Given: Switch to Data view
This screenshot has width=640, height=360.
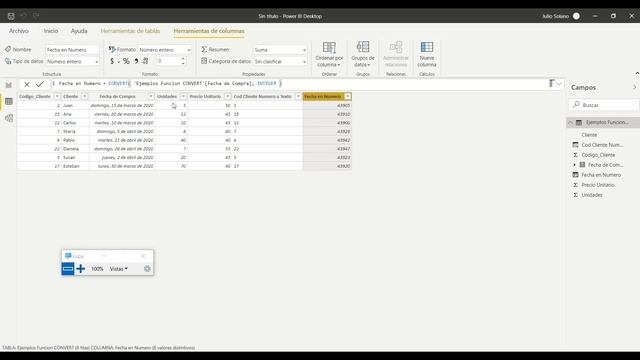Looking at the screenshot, I should tap(9, 101).
